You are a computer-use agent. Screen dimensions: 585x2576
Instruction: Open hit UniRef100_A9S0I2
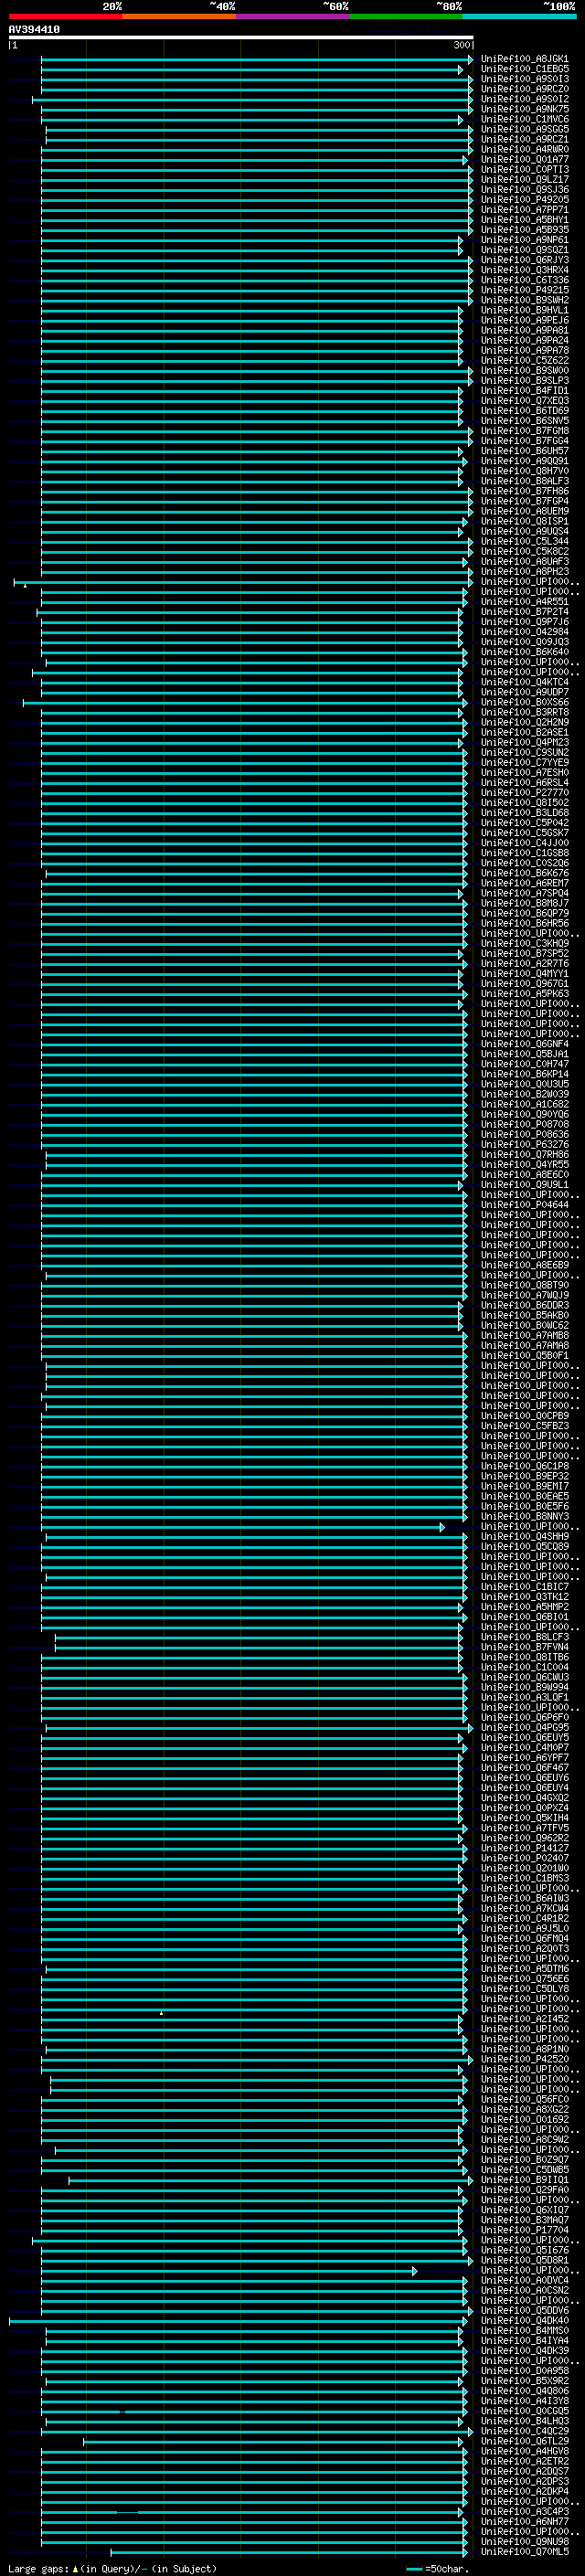pyautogui.click(x=524, y=99)
